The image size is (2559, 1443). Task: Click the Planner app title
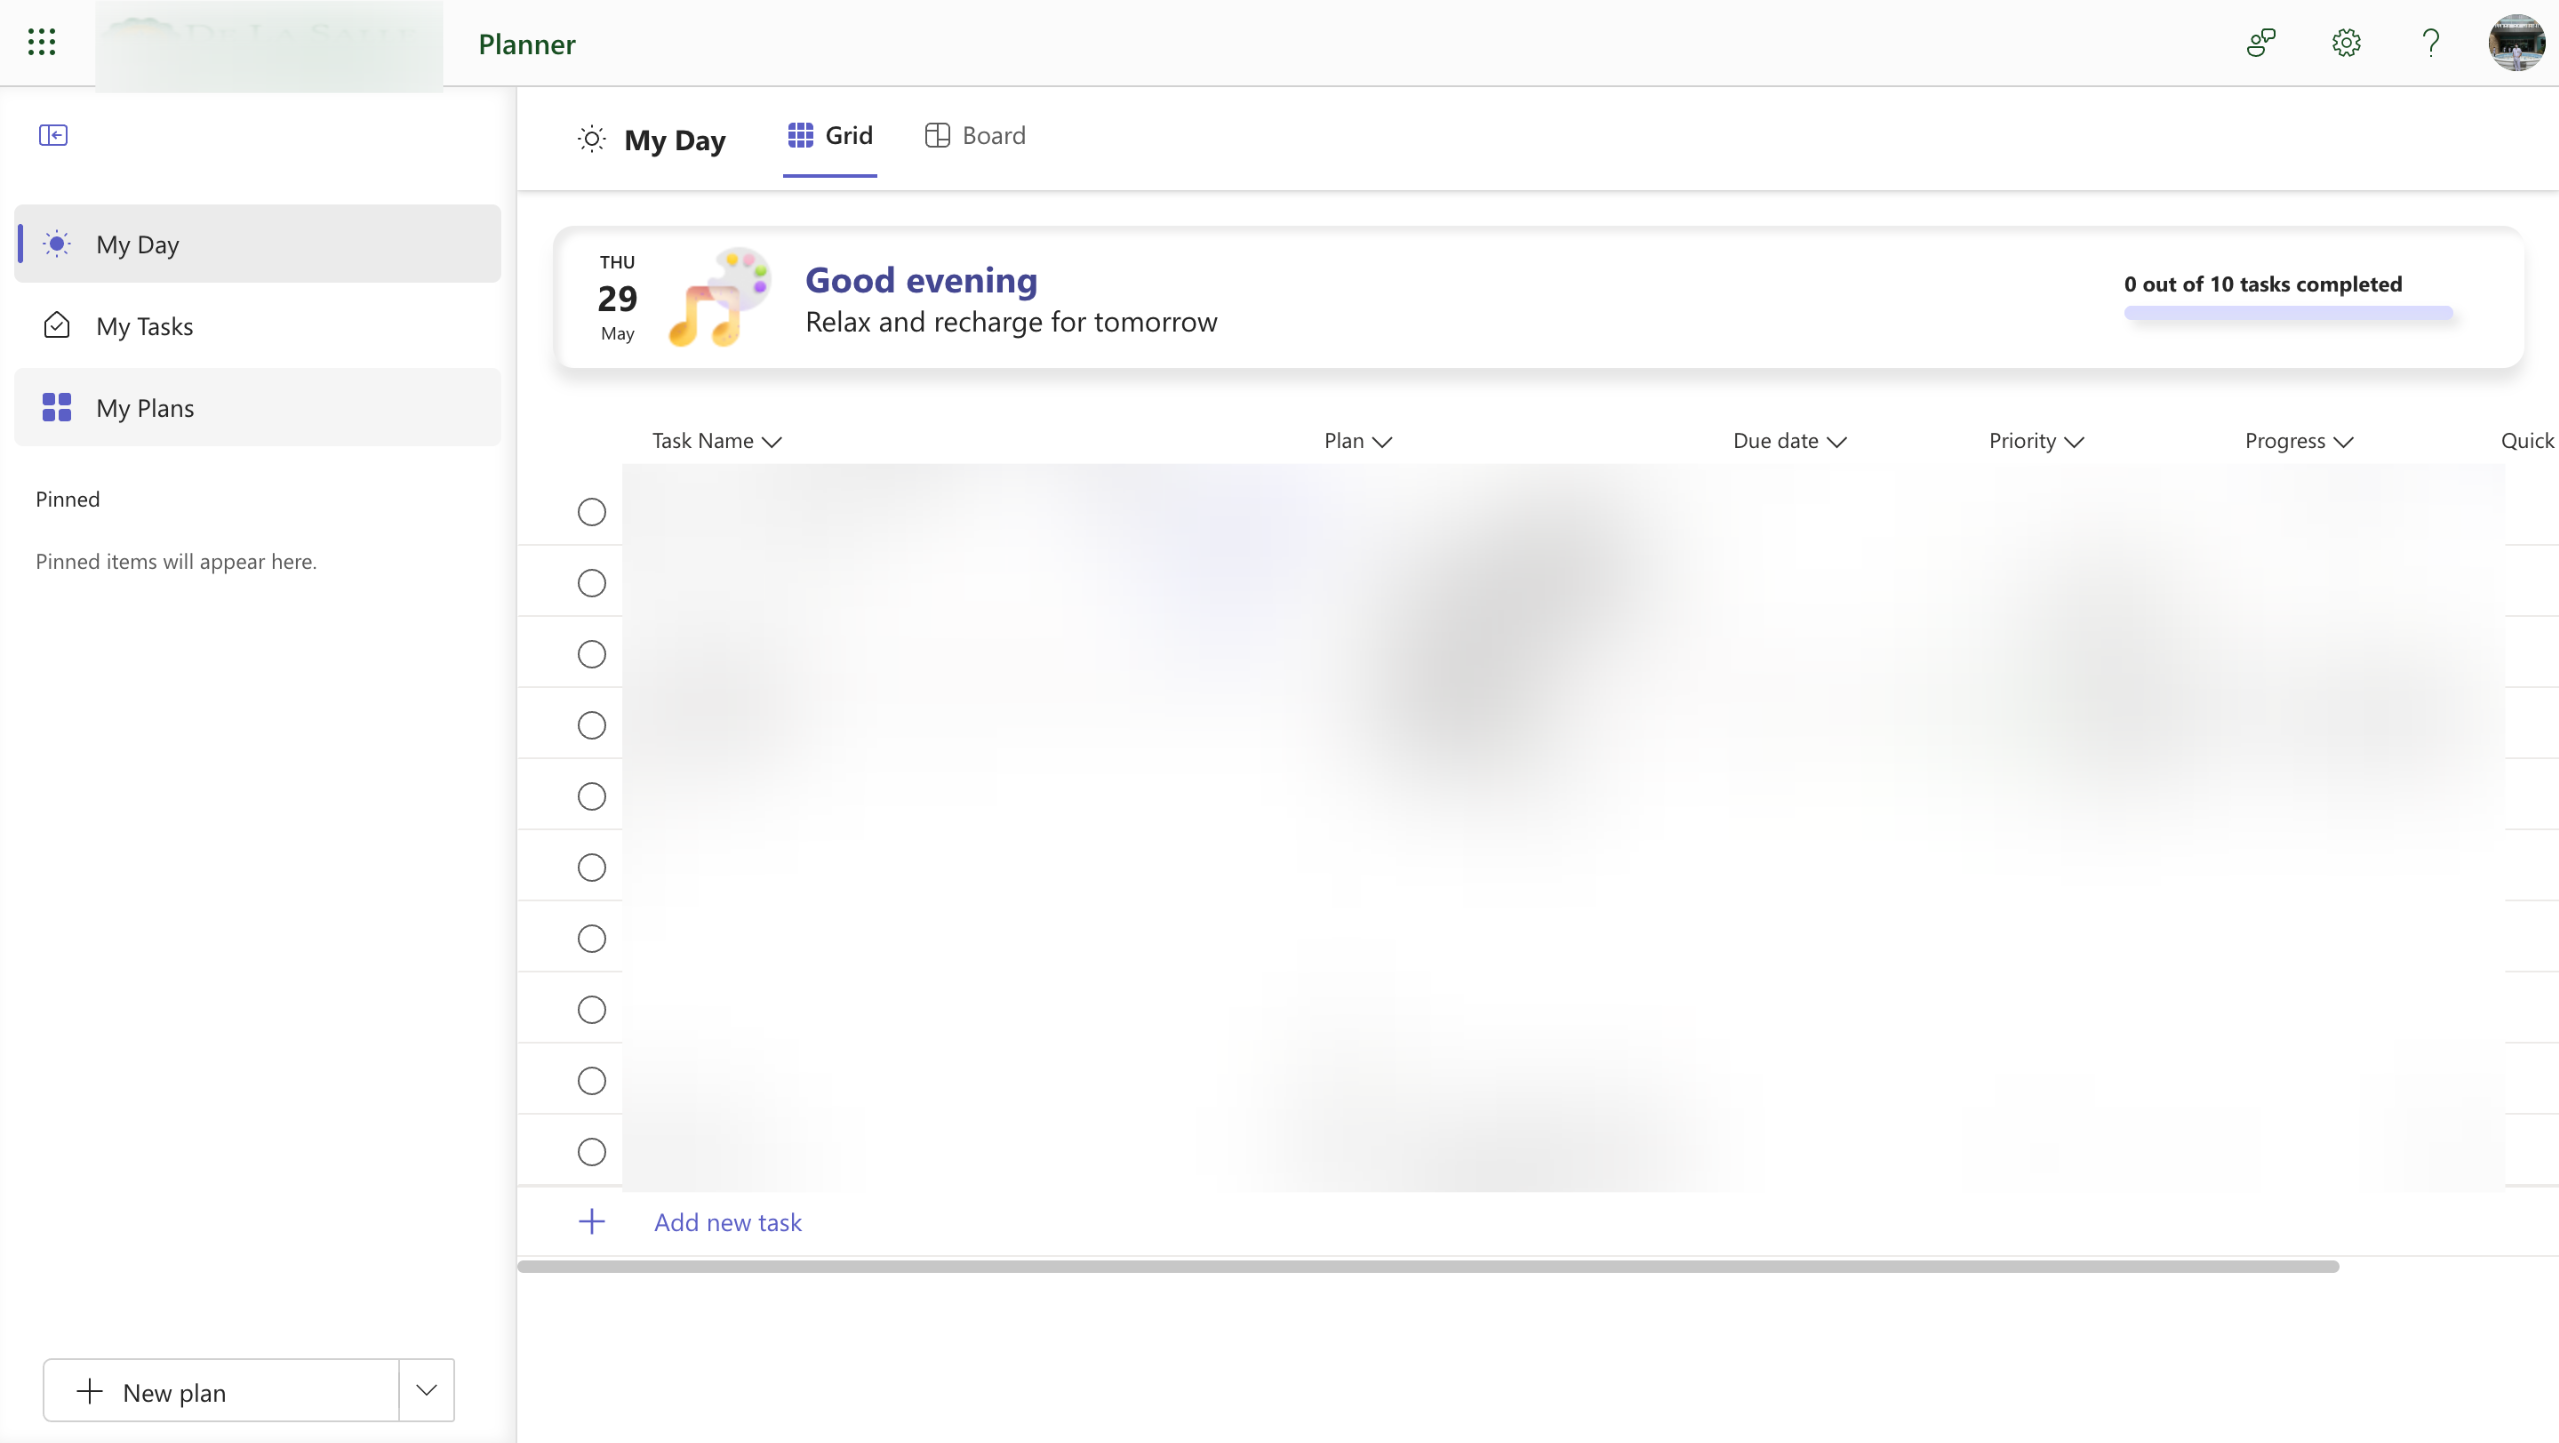coord(527,44)
